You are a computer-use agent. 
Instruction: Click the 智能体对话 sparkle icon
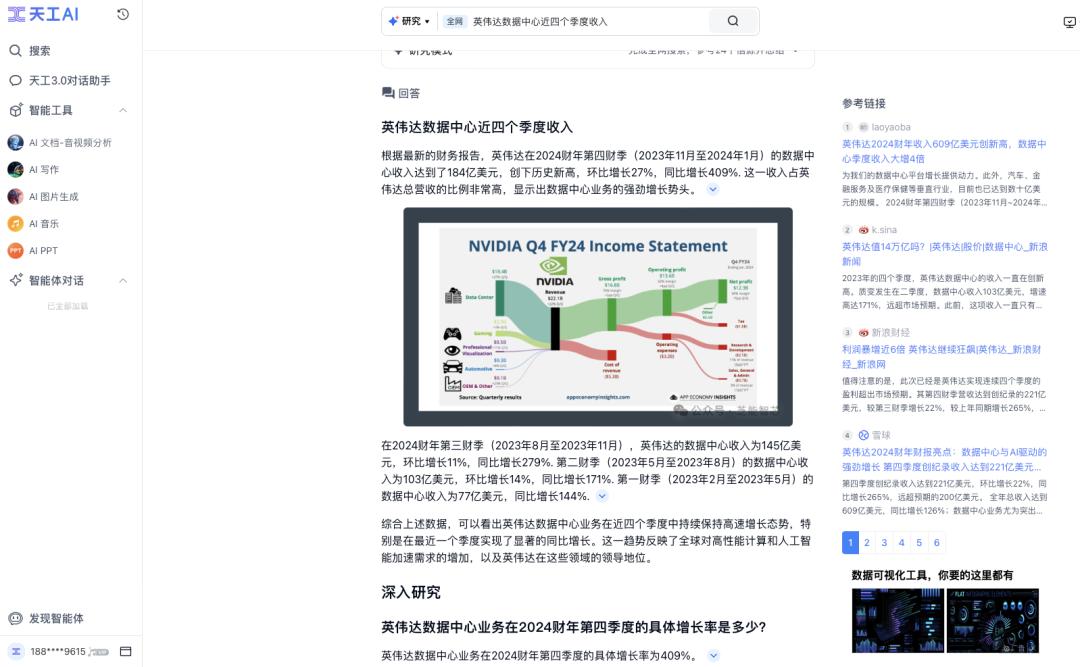tap(16, 280)
